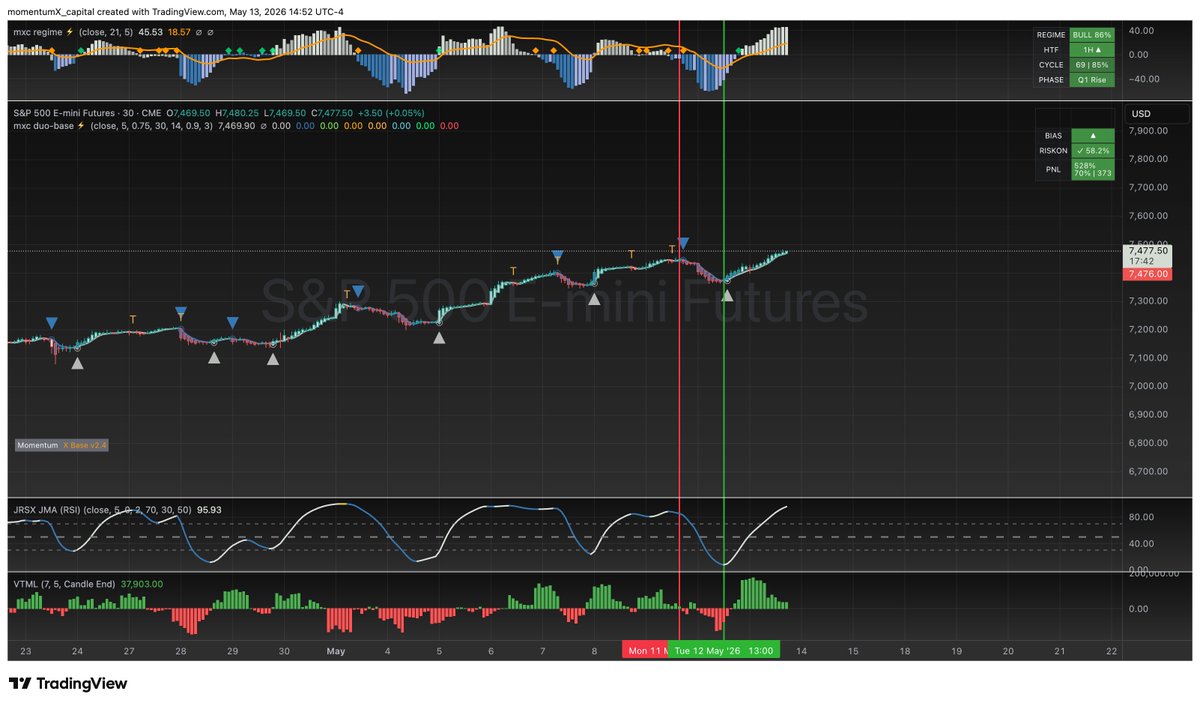Screen dimensions: 1200x706
Task: Open the mxc duo-base indicator legend title
Action: [x=43, y=126]
